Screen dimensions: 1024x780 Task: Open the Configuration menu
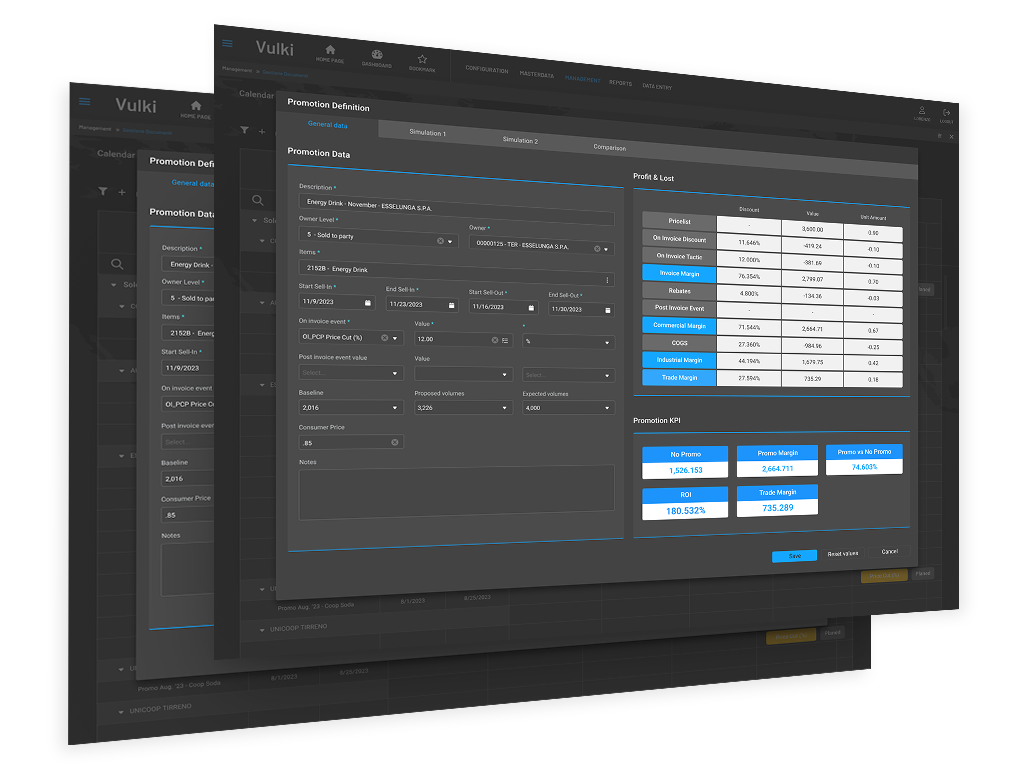pos(487,69)
